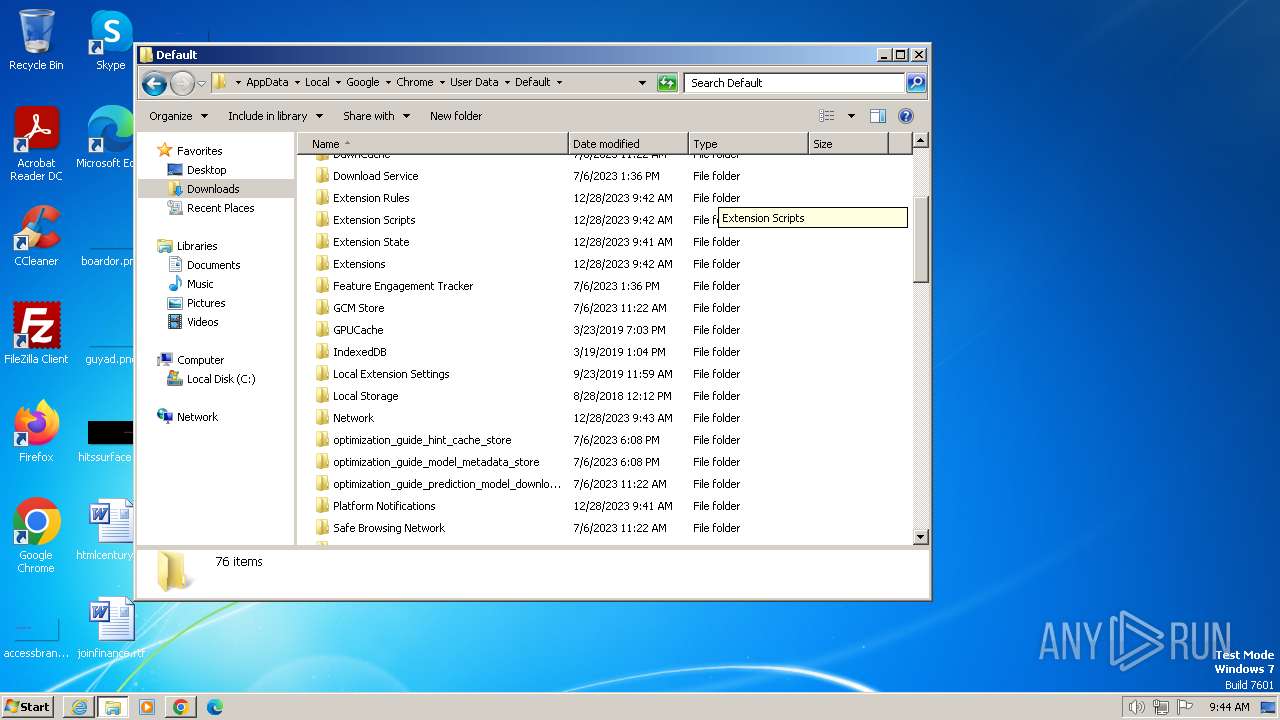Open the Share with dropdown
1280x720 pixels.
point(376,116)
